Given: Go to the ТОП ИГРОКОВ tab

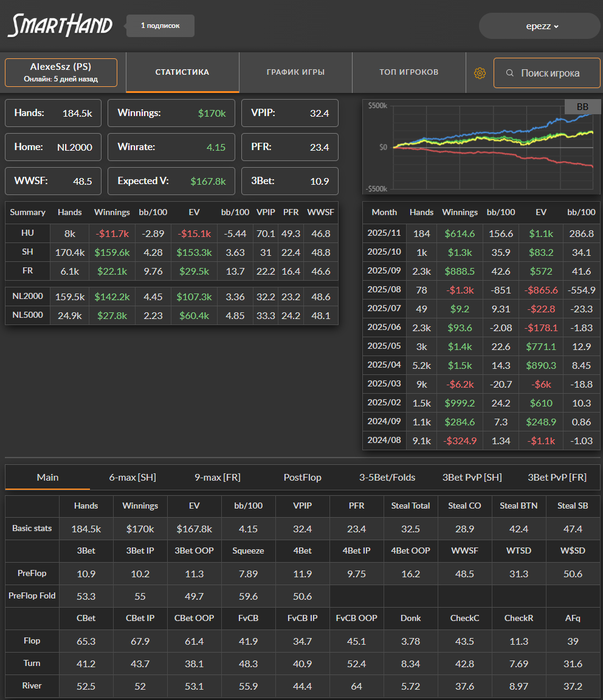Looking at the screenshot, I should coord(408,73).
